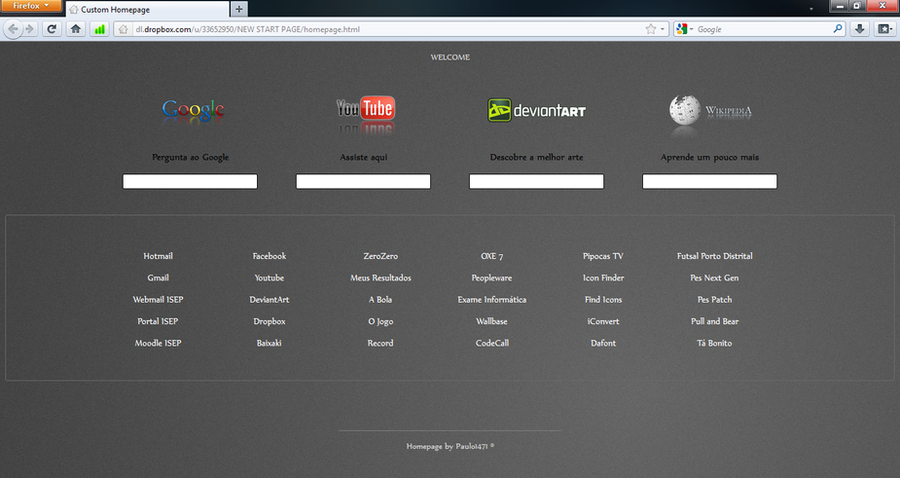Focus the Assiste aqui search field

pos(363,181)
